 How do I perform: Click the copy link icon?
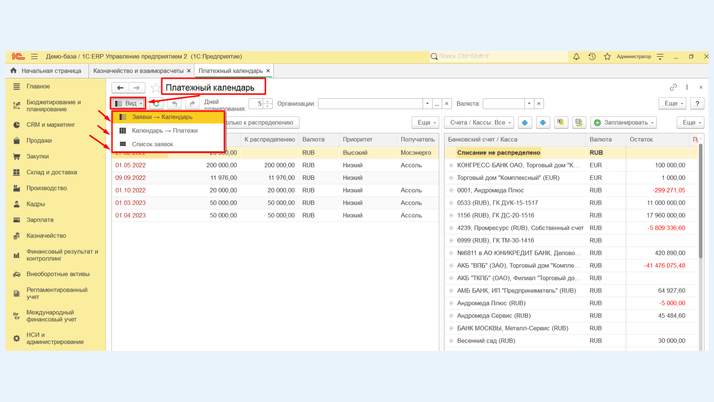pyautogui.click(x=673, y=88)
